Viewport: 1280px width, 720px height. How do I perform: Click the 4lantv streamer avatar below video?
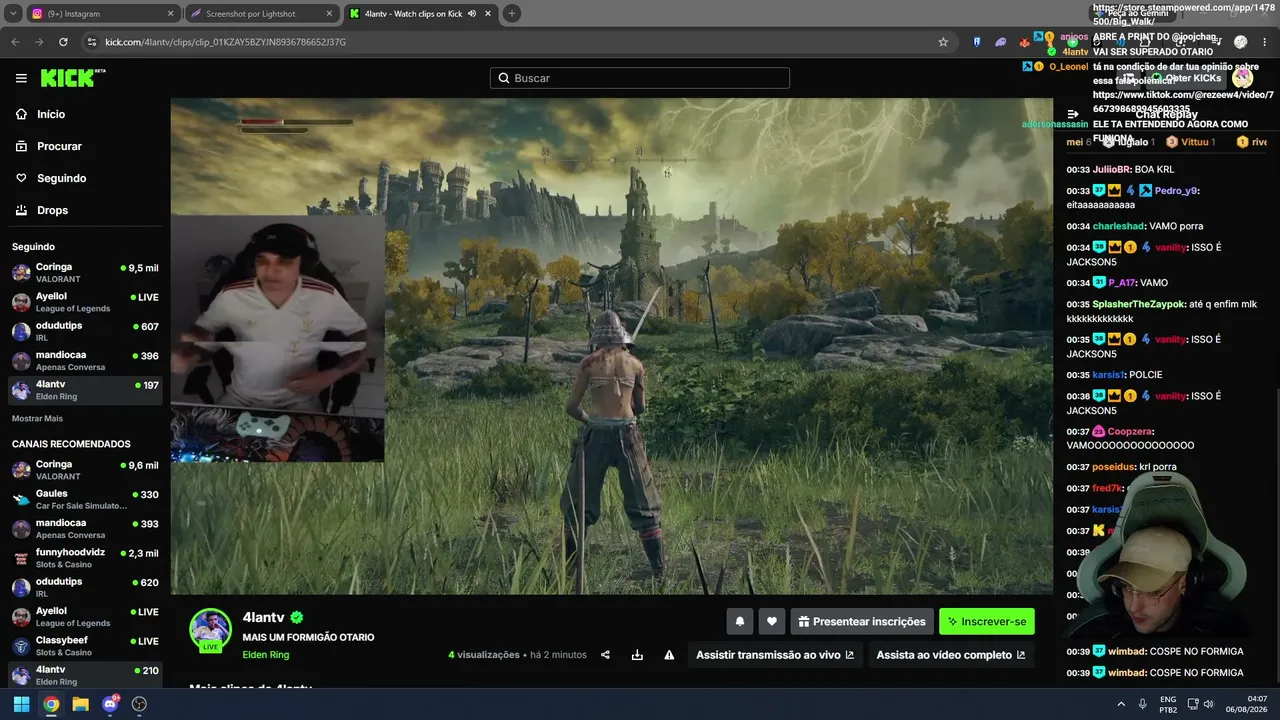[211, 629]
